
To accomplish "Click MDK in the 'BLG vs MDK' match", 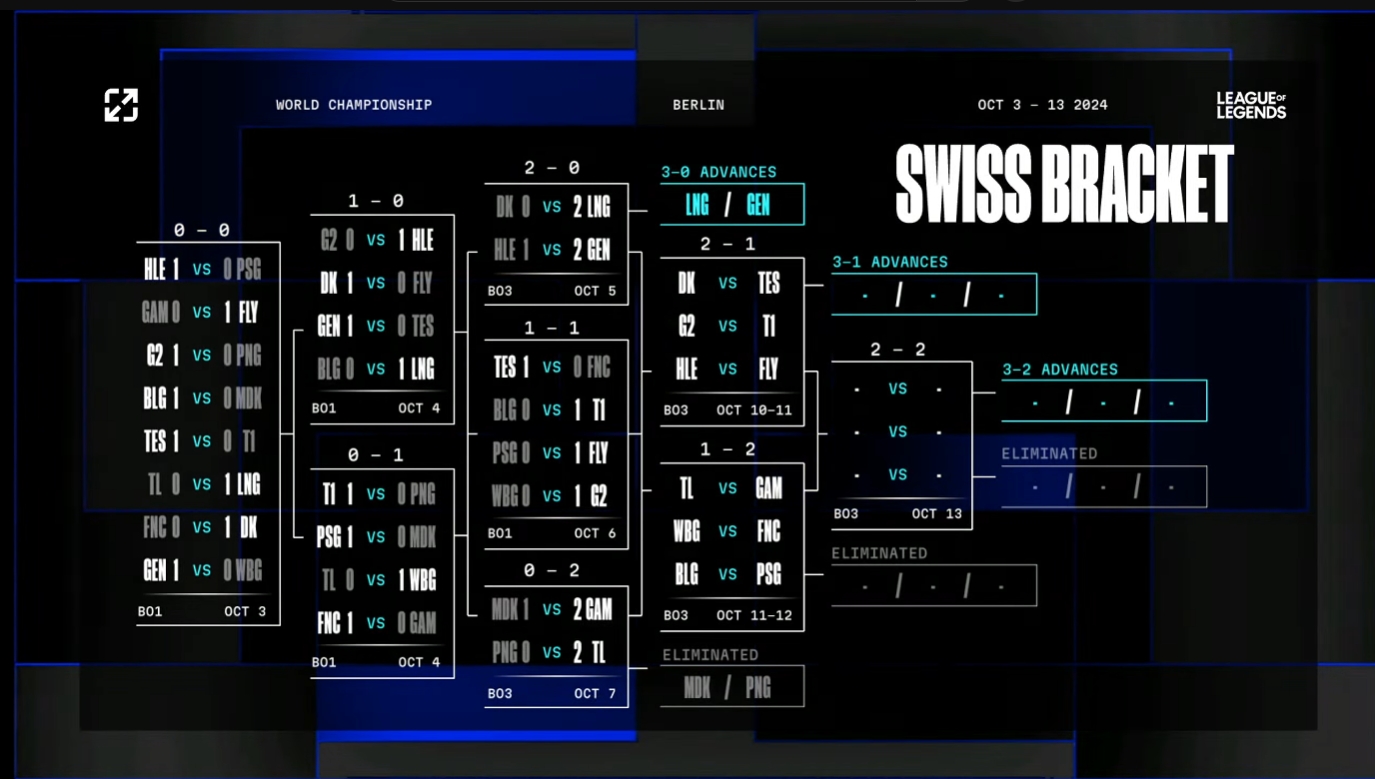I will coord(248,398).
